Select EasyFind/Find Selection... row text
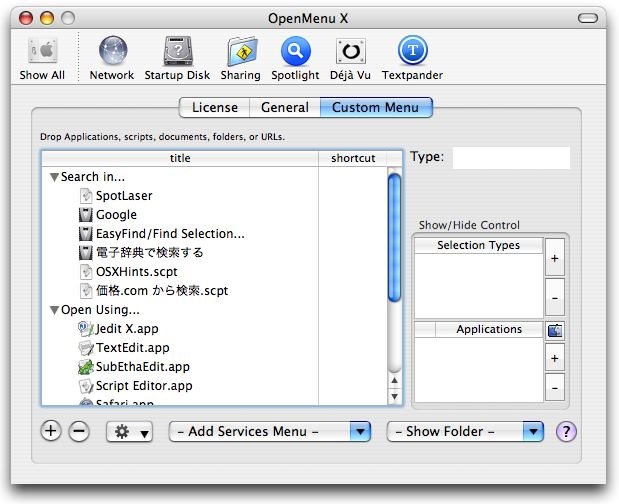619x504 pixels. tap(170, 234)
